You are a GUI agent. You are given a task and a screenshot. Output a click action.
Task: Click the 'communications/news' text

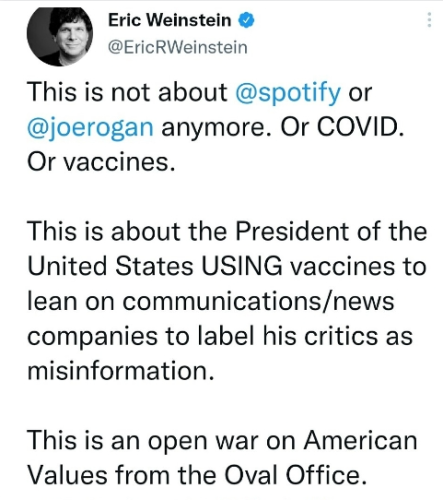[x=258, y=302]
